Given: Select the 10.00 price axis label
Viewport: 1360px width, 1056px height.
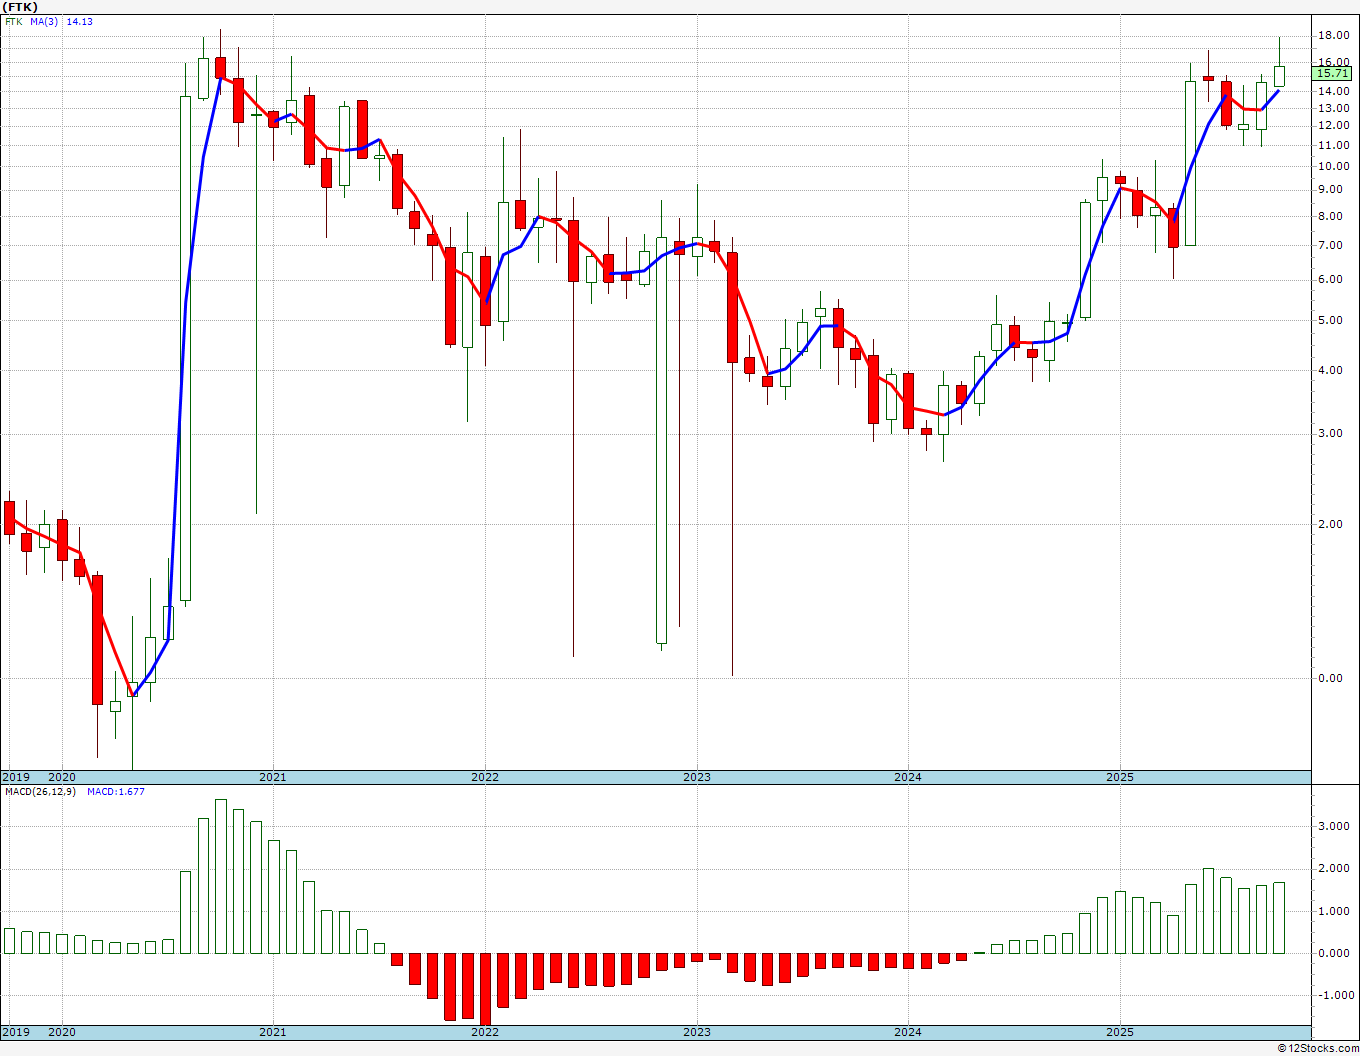Looking at the screenshot, I should pos(1333,165).
